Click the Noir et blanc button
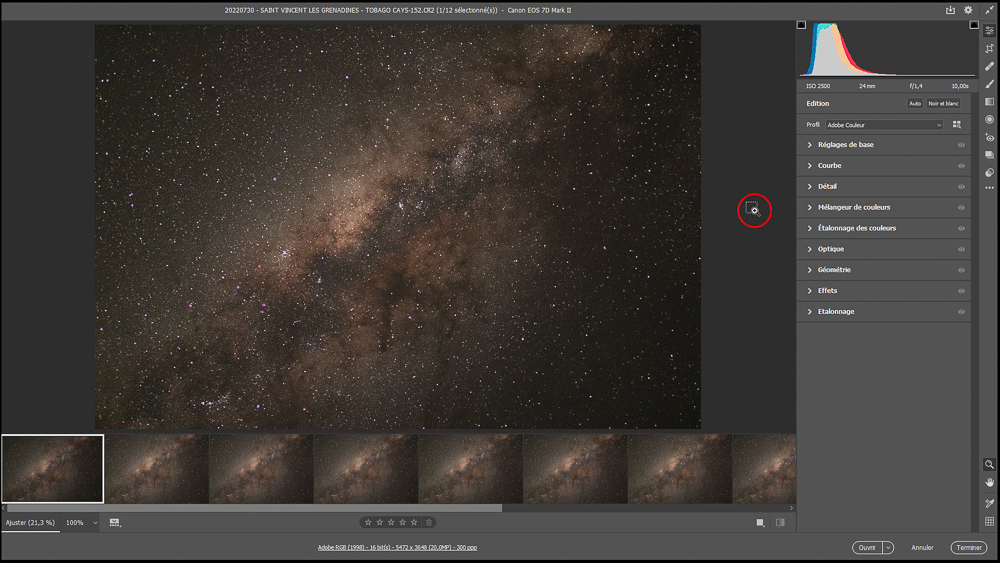Viewport: 1000px width, 563px height. click(x=943, y=103)
